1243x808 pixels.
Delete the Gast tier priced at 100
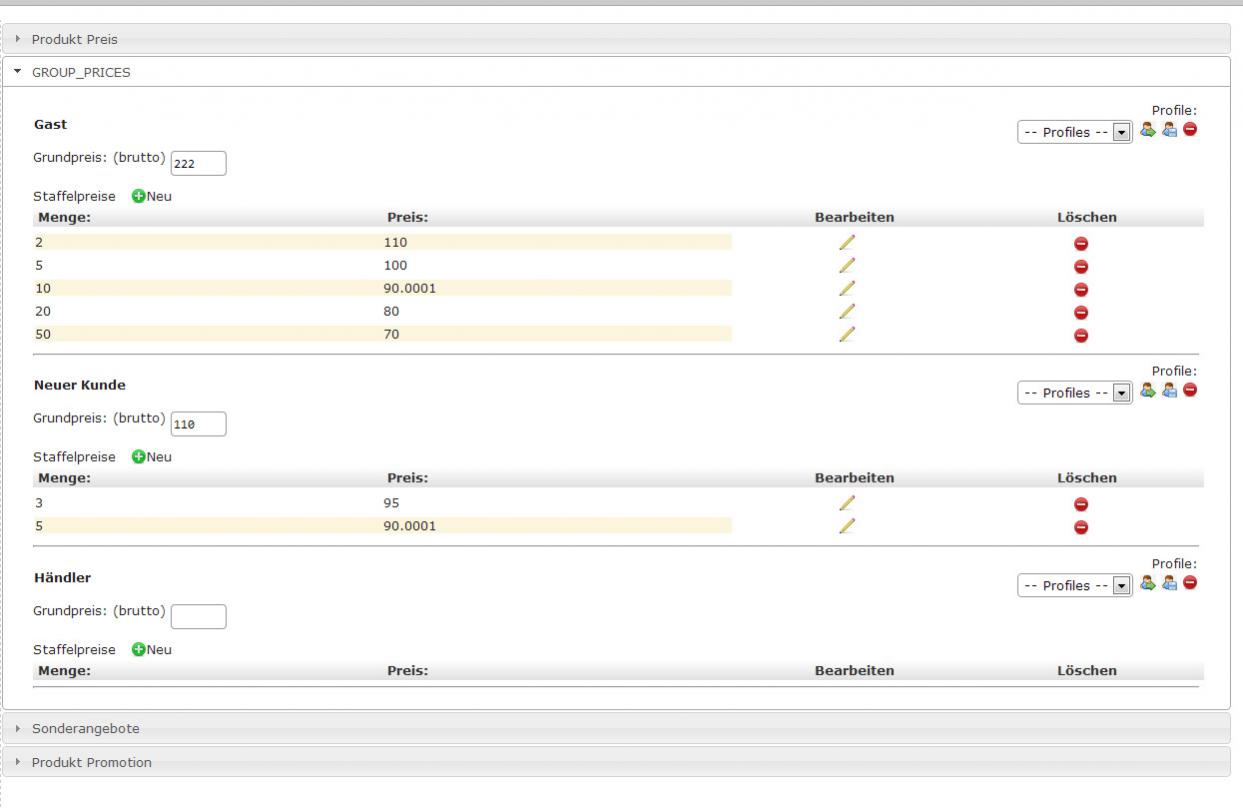pos(1080,266)
